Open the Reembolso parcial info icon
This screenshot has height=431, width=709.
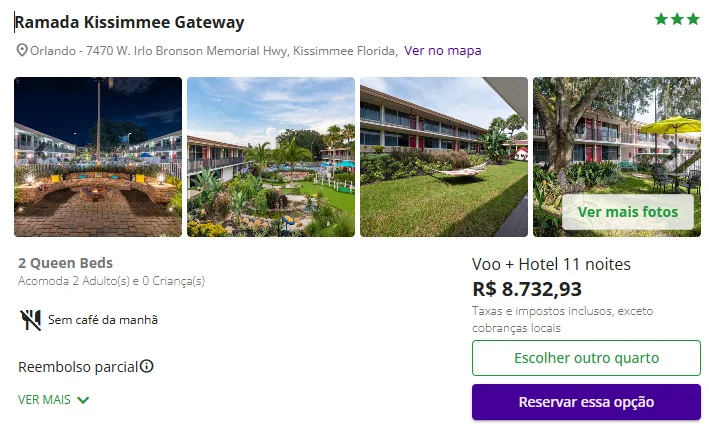click(x=147, y=366)
